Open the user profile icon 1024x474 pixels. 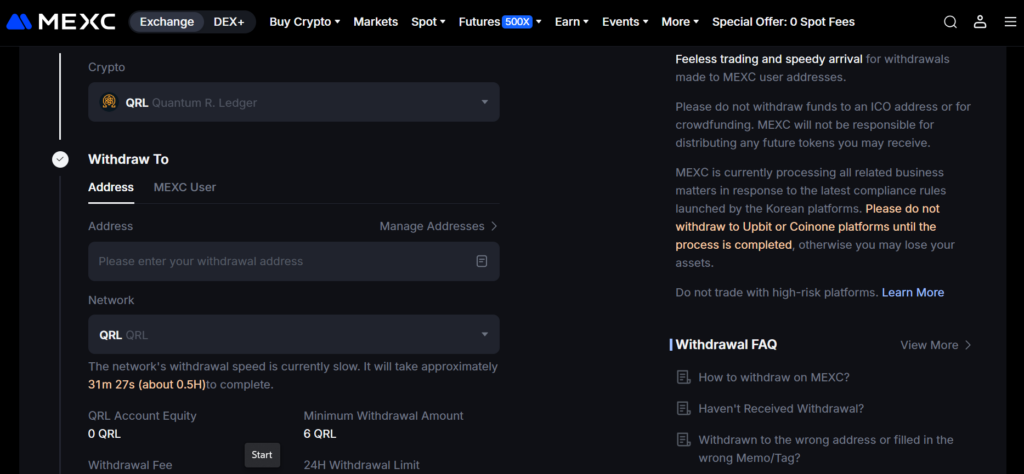(x=980, y=22)
